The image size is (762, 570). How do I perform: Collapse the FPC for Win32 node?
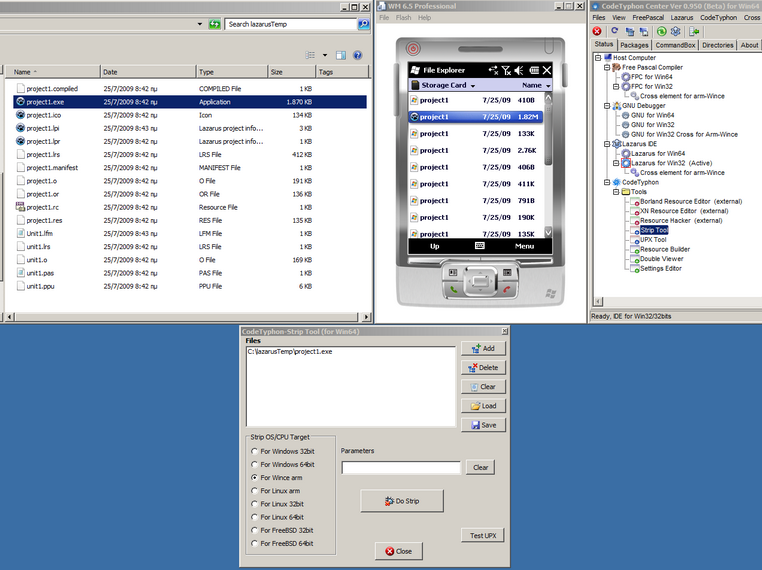coord(616,86)
